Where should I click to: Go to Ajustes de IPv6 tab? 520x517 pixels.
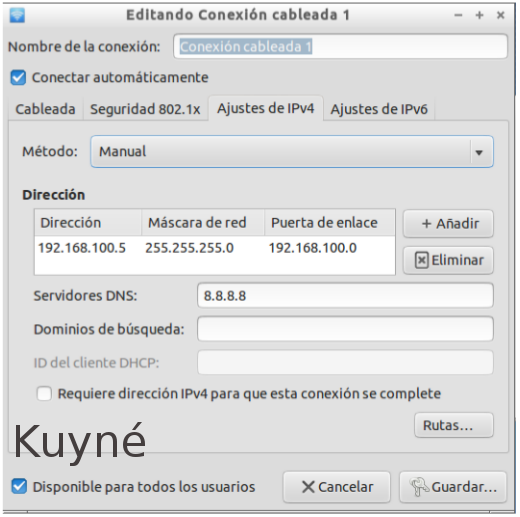[379, 109]
